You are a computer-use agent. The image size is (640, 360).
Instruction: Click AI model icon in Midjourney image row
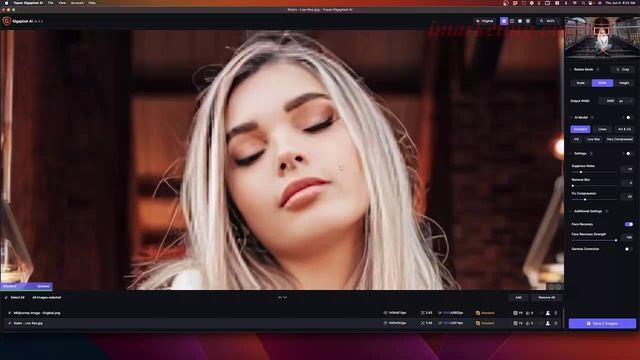(x=478, y=313)
